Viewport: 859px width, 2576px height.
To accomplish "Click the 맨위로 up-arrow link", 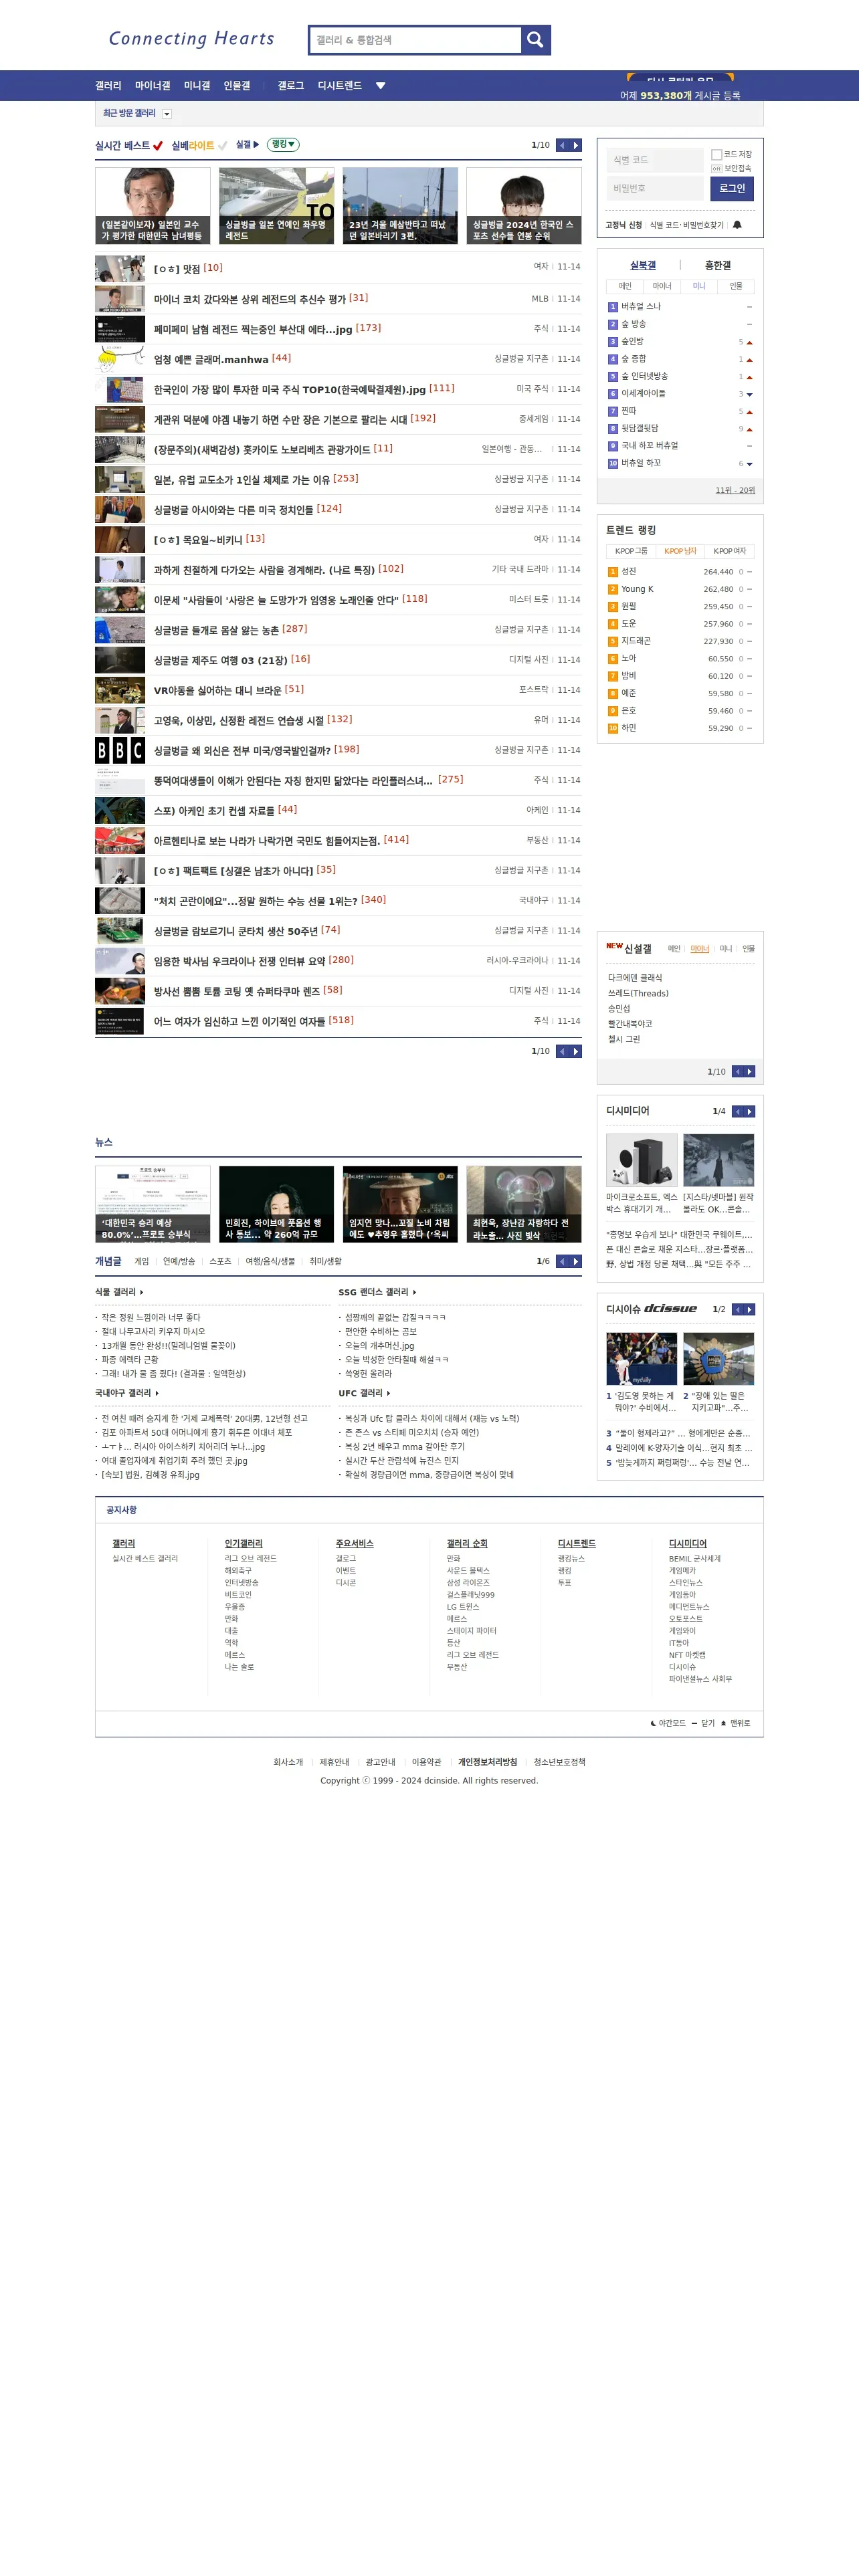I will 735,1723.
